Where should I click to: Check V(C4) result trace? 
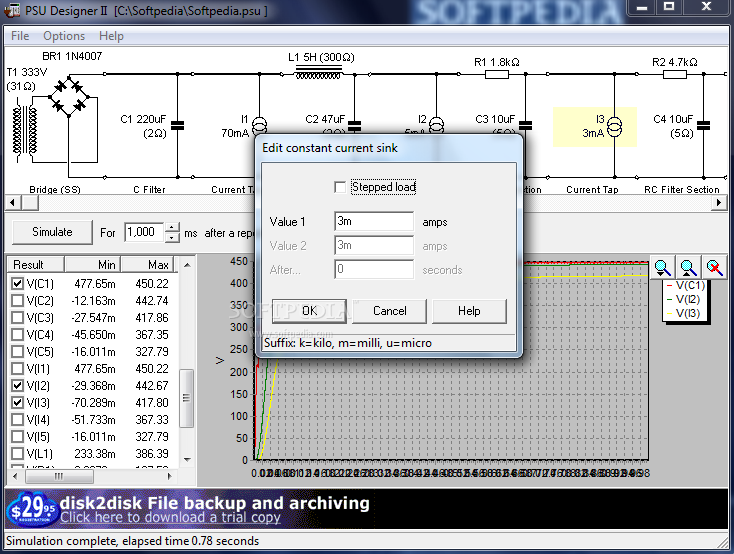(x=17, y=334)
